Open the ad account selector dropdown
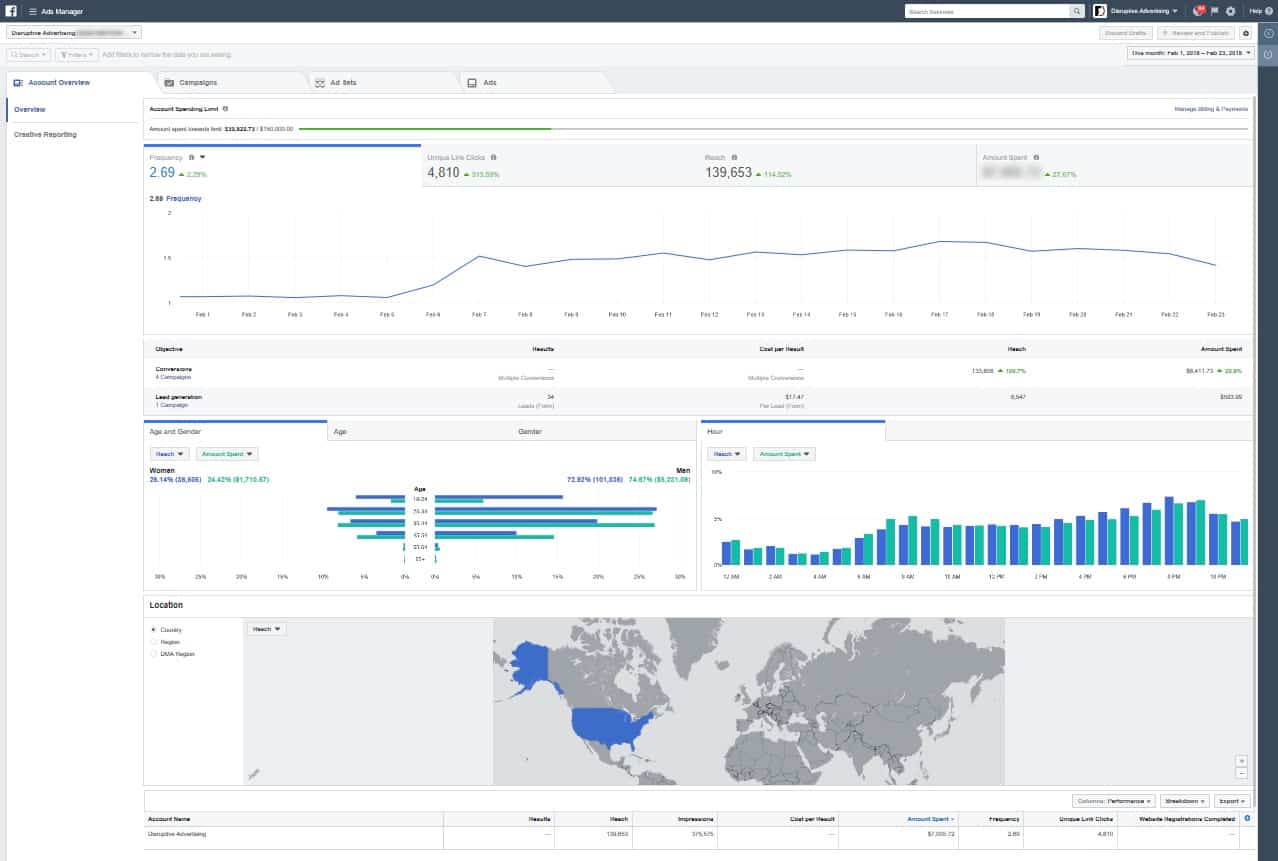Viewport: 1278px width, 861px height. click(73, 33)
